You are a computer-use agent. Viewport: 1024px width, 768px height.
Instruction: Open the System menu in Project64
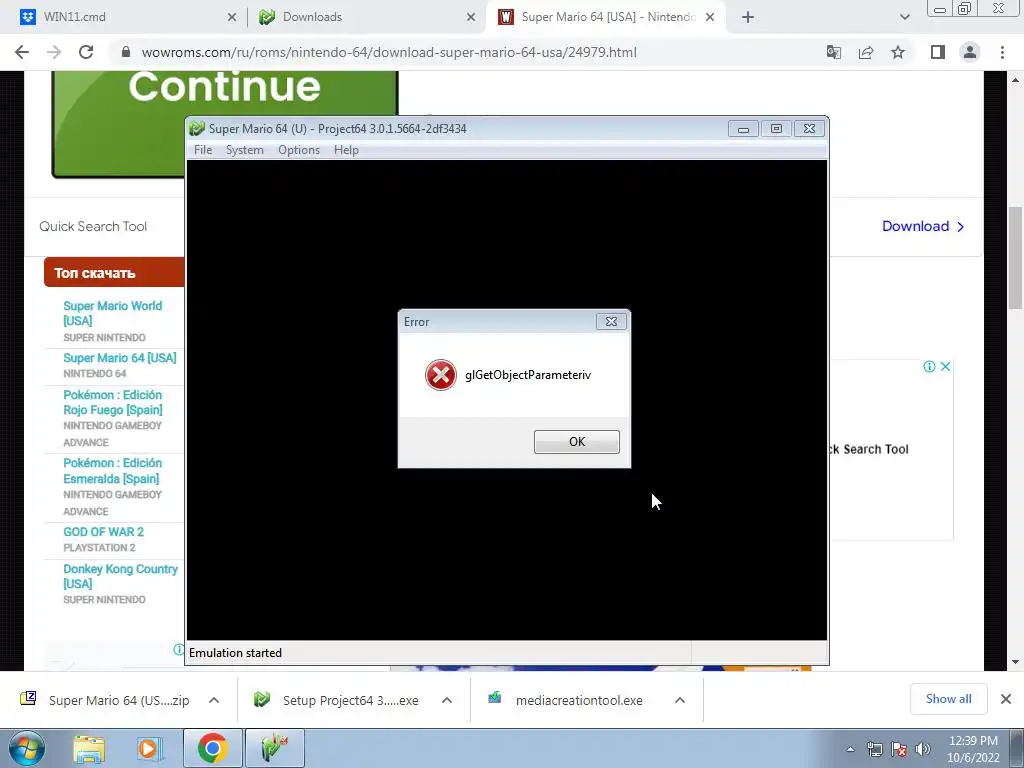[245, 150]
